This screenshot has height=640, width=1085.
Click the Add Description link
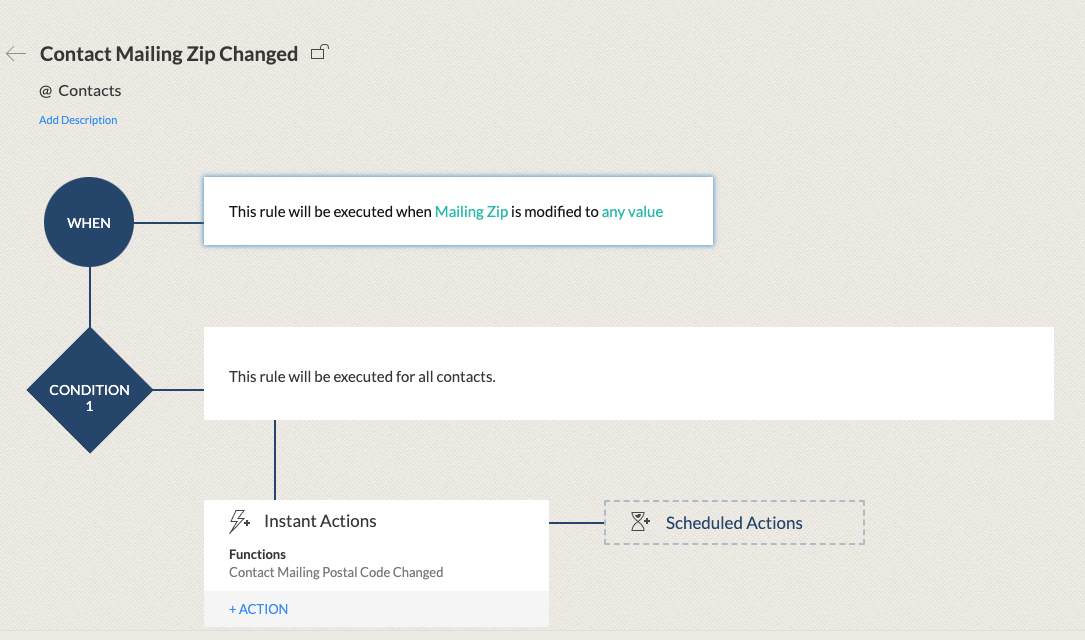pos(78,120)
